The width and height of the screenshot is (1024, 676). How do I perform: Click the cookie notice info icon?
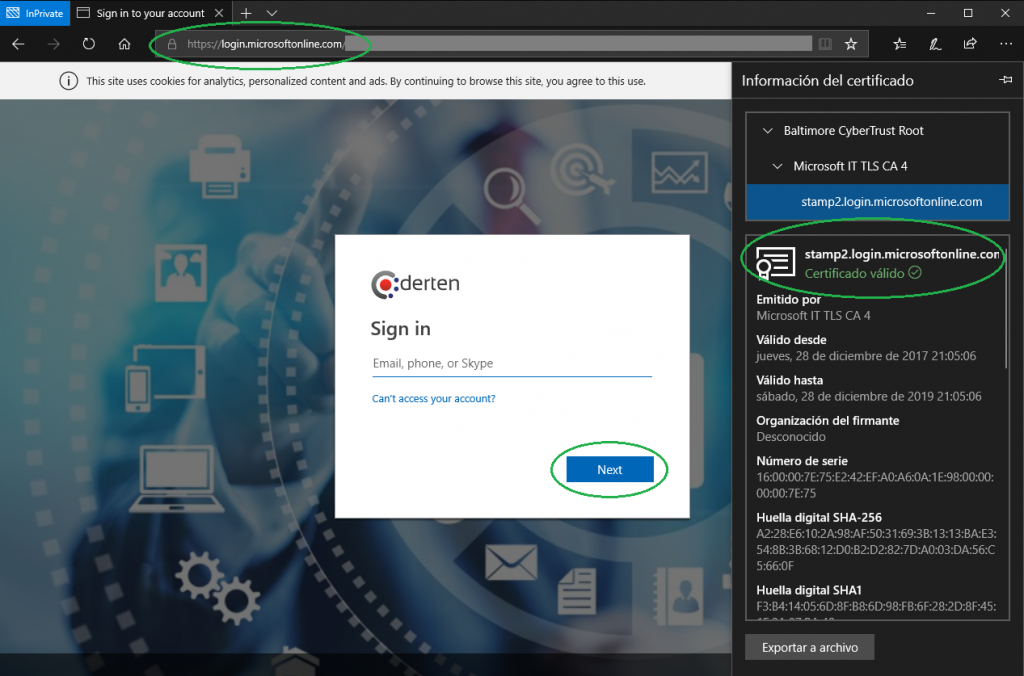tap(68, 81)
